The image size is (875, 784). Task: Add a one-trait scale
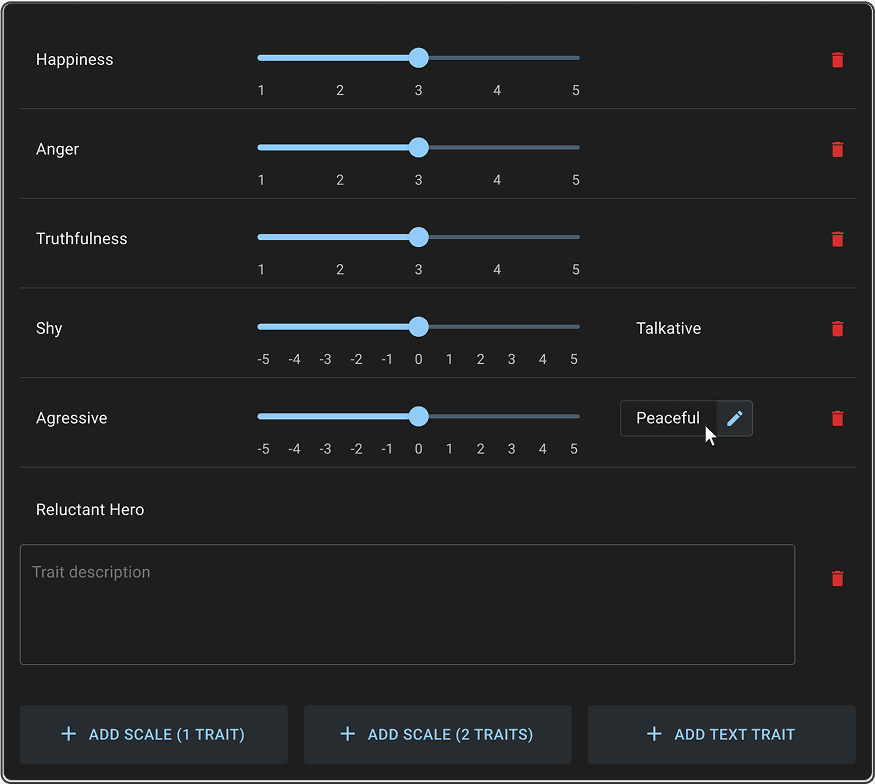click(154, 734)
